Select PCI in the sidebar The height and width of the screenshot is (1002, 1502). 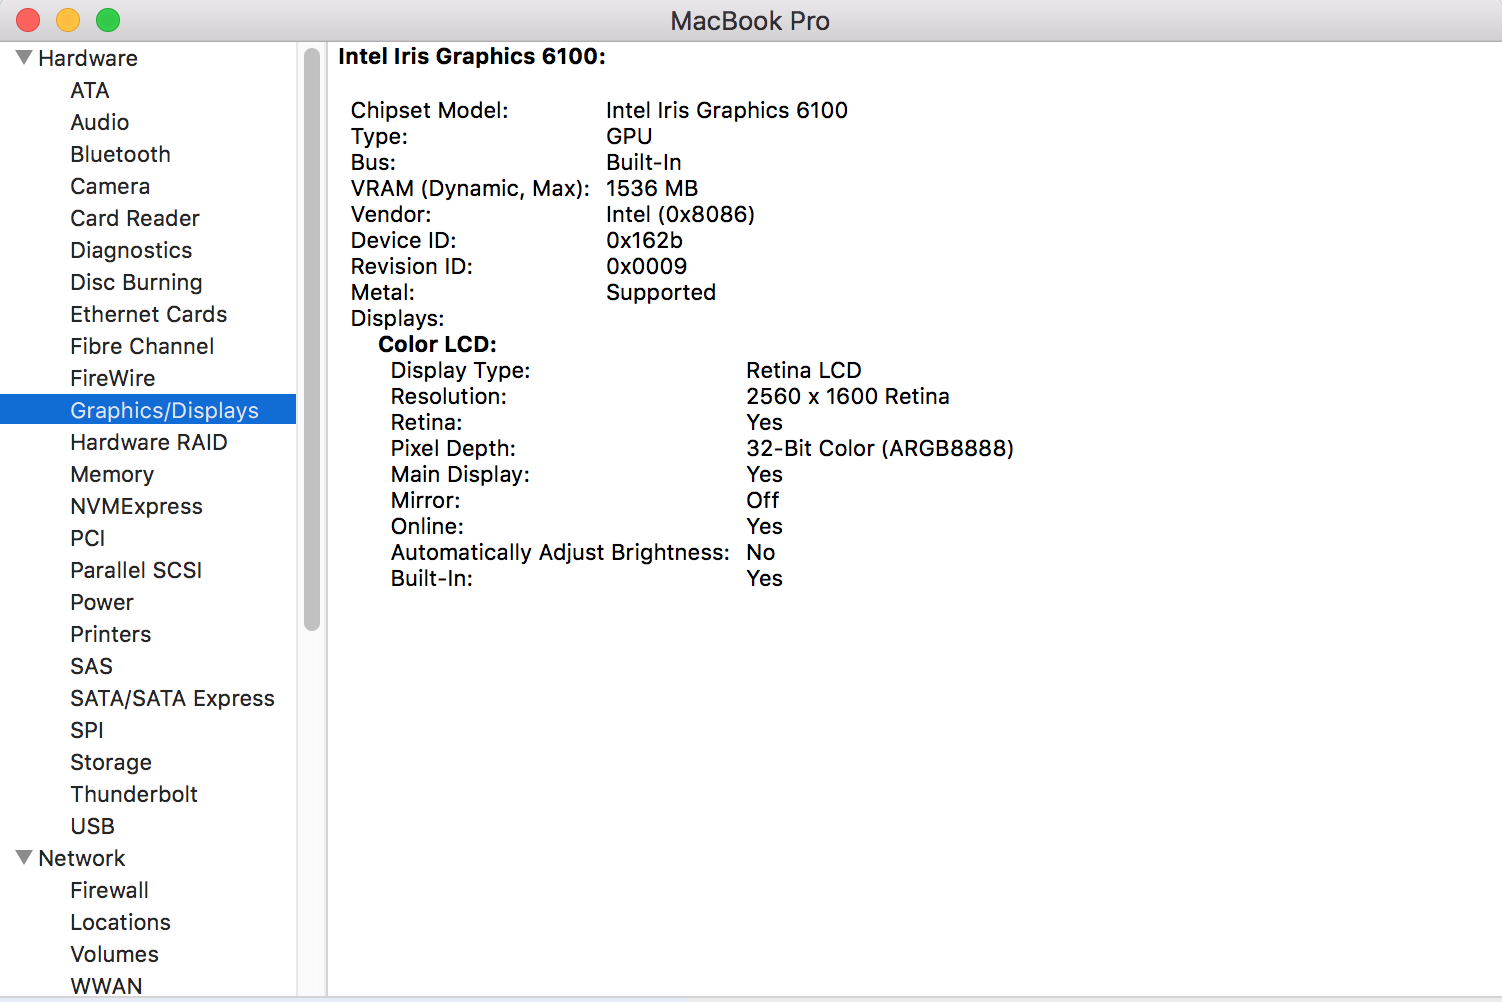[88, 538]
